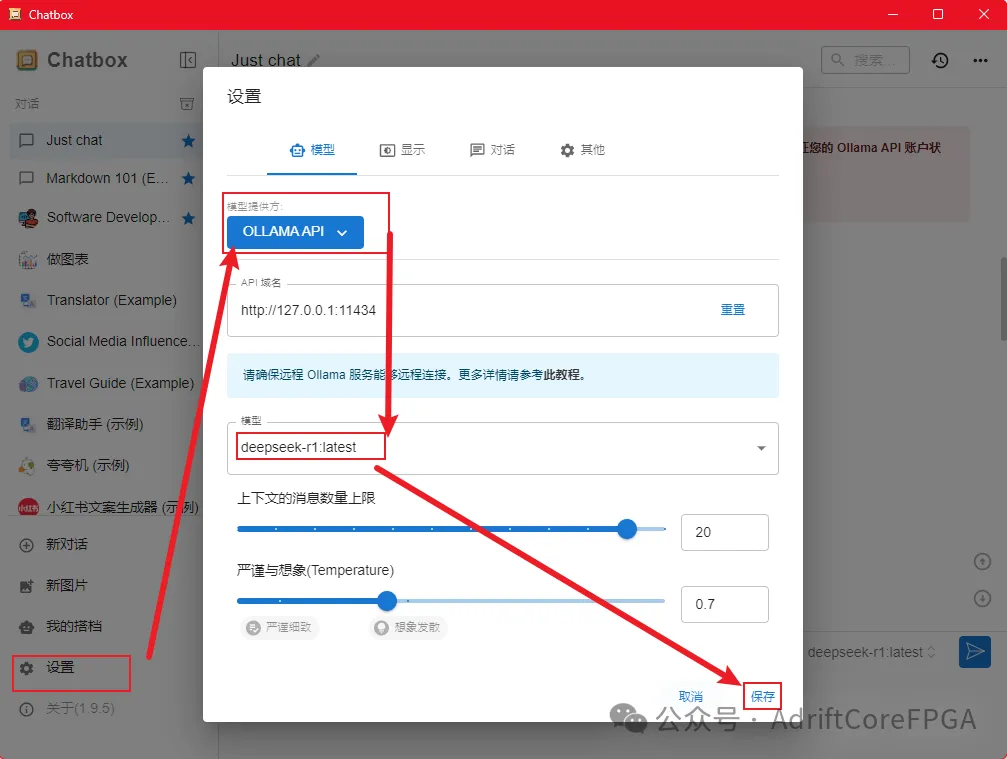1007x759 pixels.
Task: Open the 翻译助手 (示例) conversation
Action: tap(106, 424)
